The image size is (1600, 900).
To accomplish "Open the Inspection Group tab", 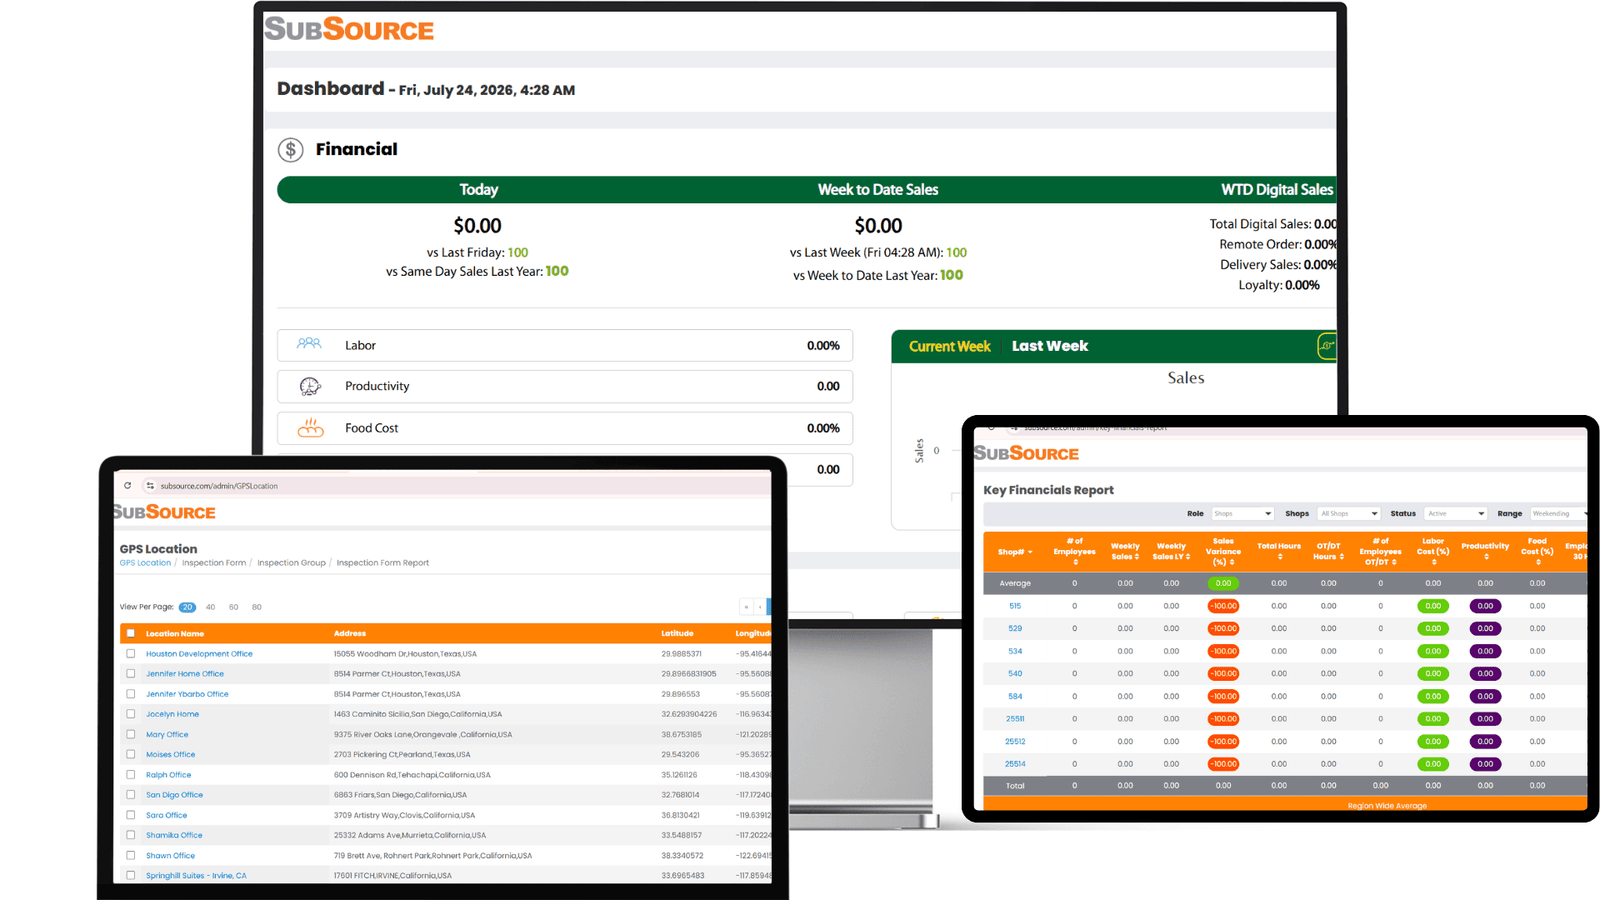I will (291, 563).
